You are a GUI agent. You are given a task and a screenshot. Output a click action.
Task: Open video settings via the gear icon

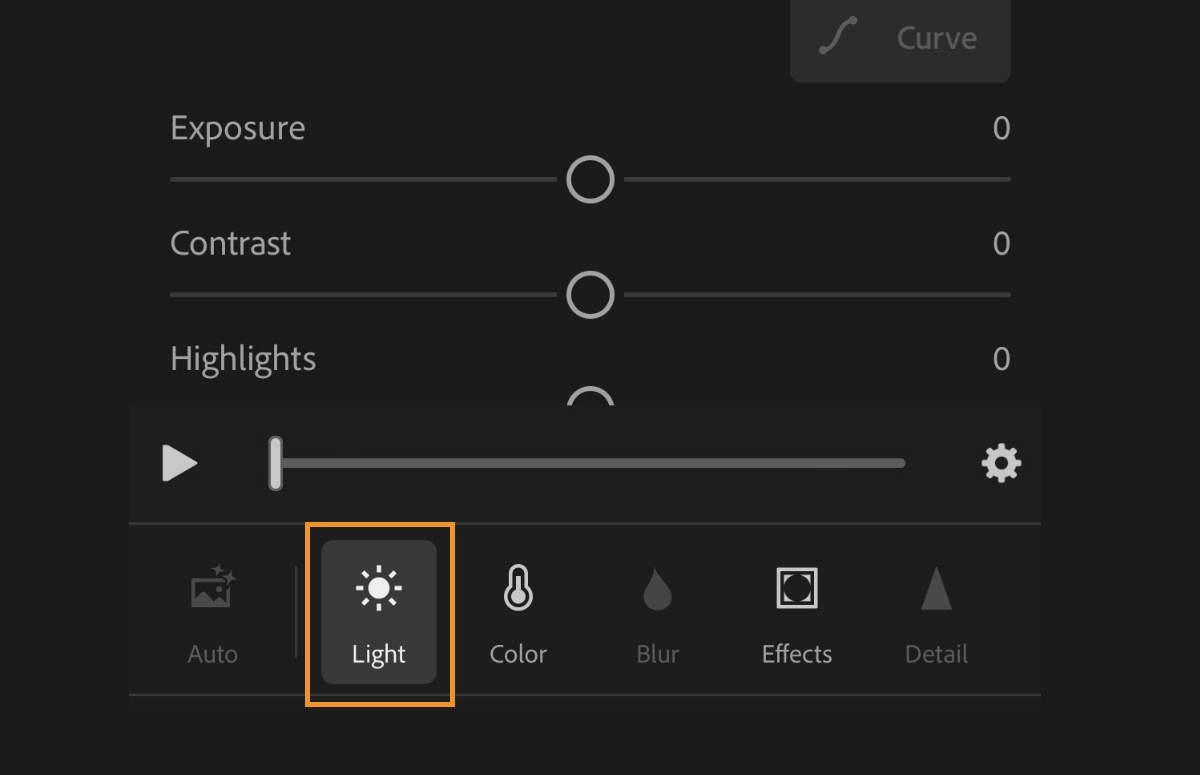pyautogui.click(x=1000, y=462)
